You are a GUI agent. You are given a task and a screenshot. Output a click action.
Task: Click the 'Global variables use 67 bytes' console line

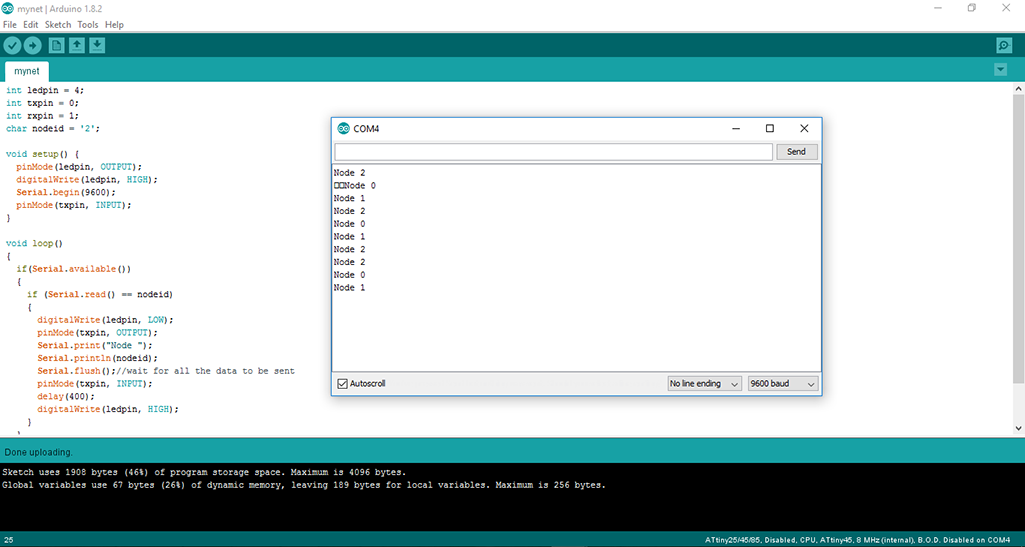click(x=304, y=485)
